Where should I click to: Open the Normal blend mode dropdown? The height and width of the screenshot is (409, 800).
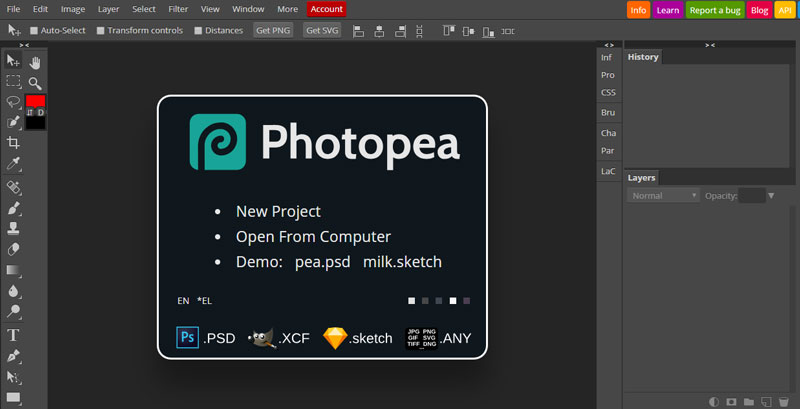point(663,196)
